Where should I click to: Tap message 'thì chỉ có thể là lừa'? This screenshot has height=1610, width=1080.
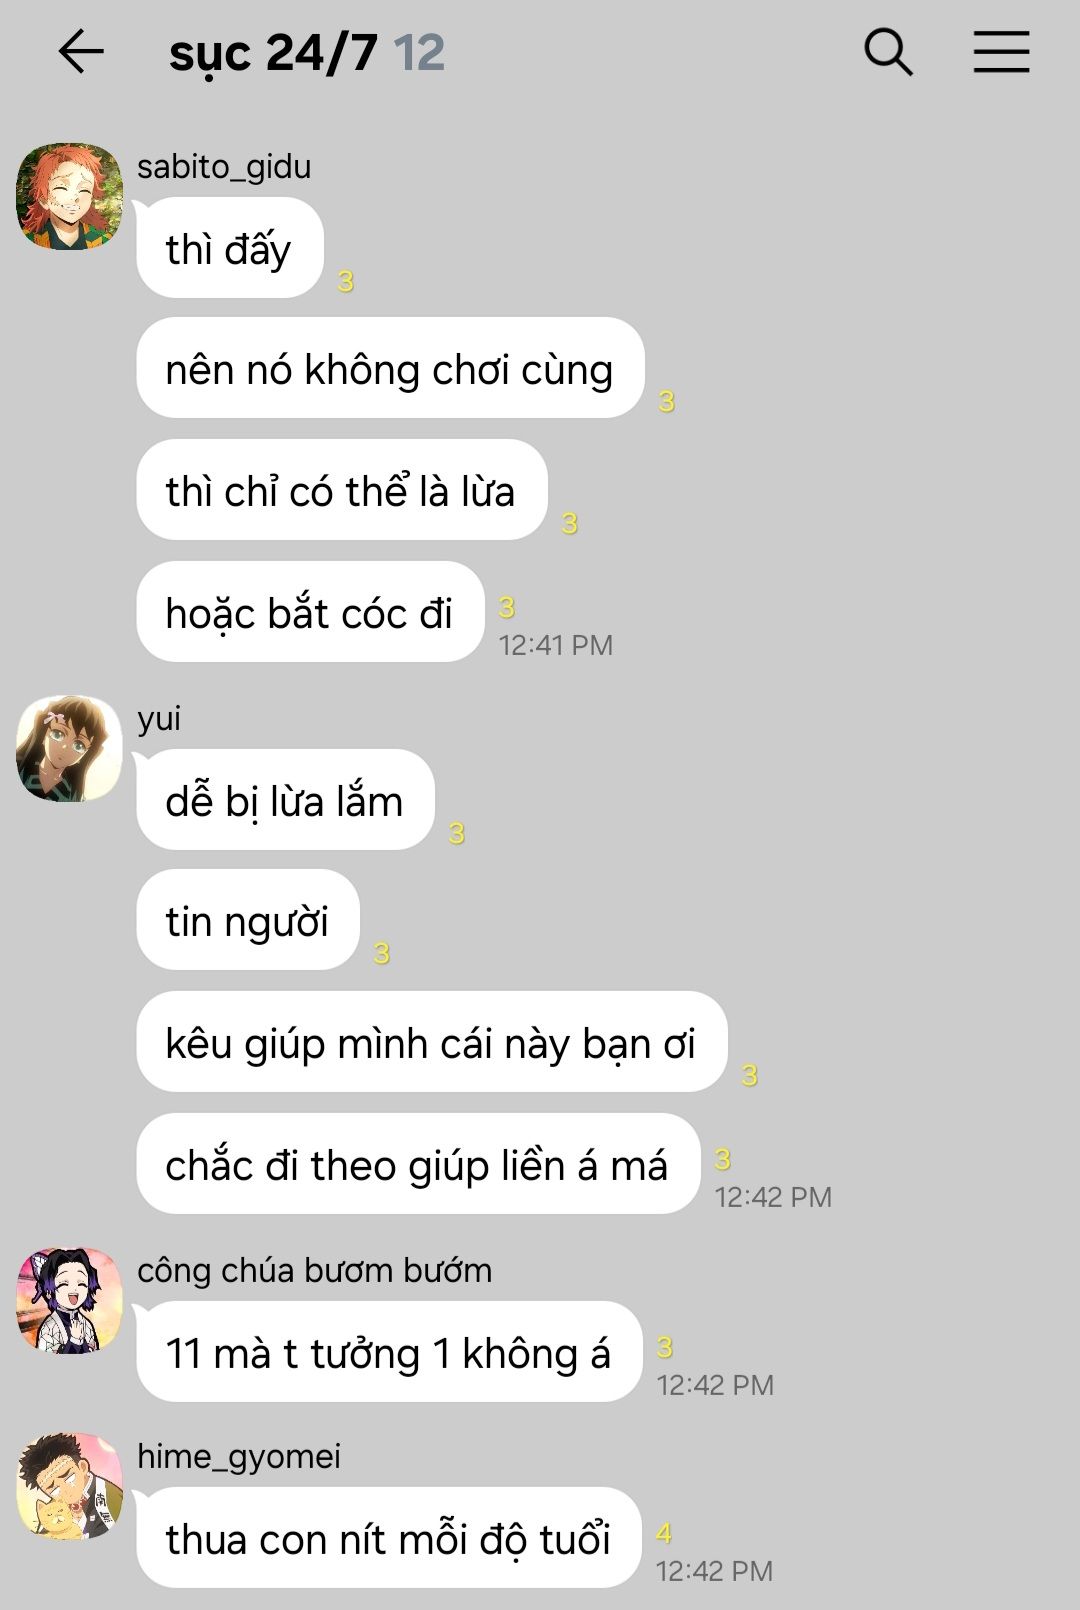[x=342, y=490]
